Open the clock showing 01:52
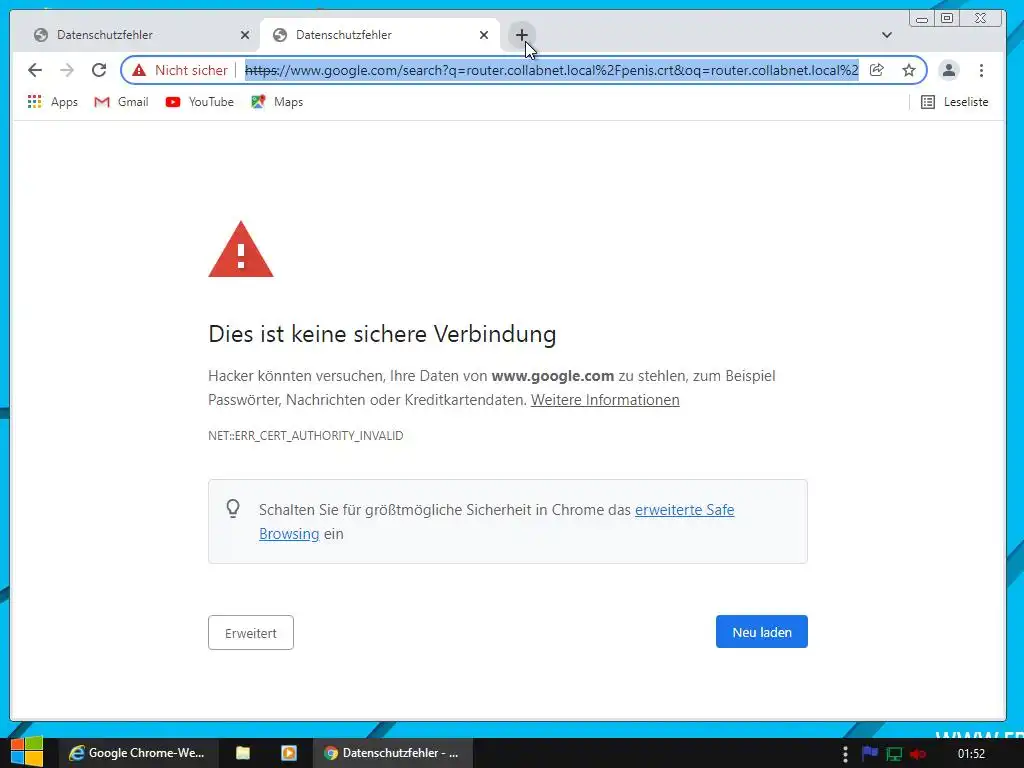This screenshot has width=1024, height=768. tap(971, 754)
